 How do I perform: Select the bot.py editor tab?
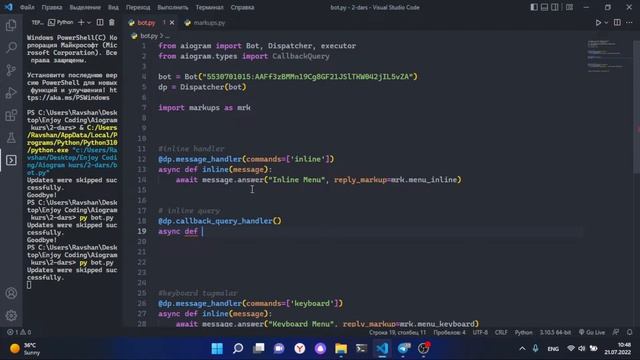(x=146, y=23)
